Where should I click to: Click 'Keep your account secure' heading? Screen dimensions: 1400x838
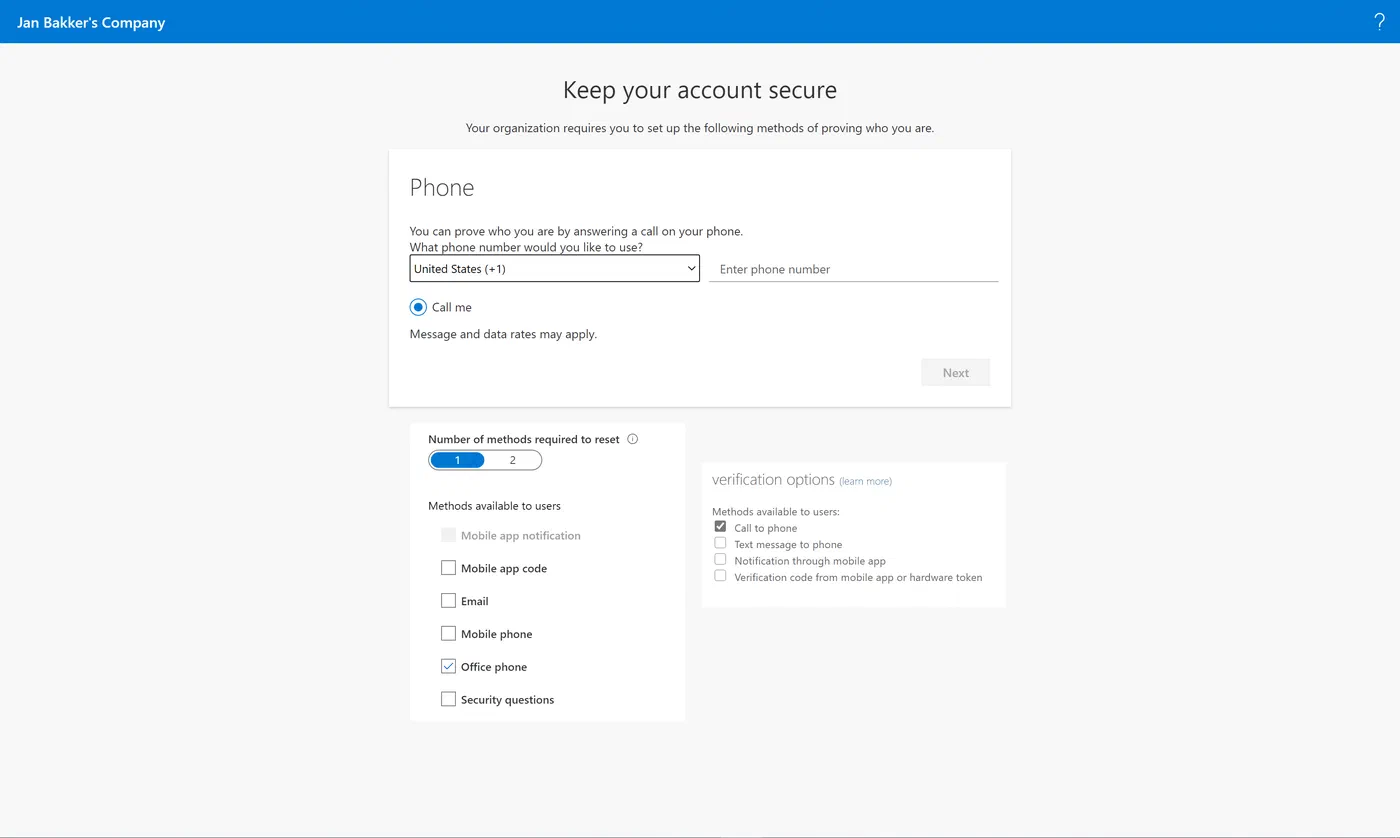click(x=700, y=90)
